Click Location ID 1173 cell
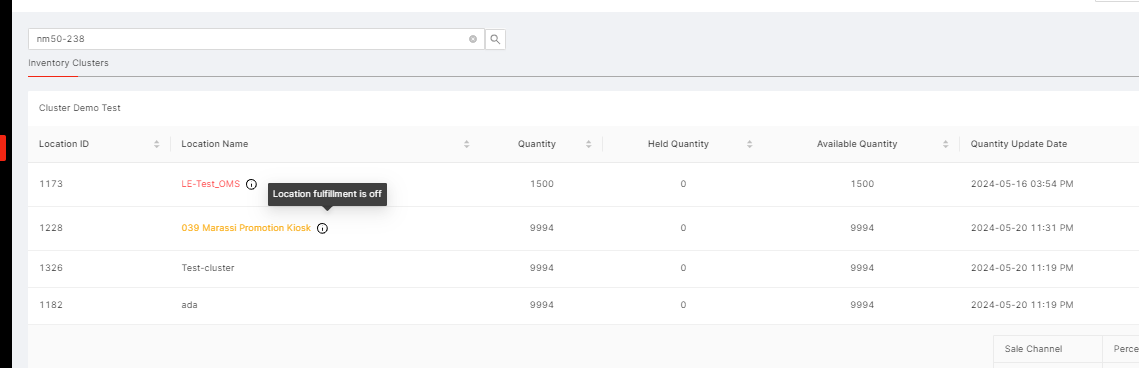The height and width of the screenshot is (368, 1139). (51, 184)
